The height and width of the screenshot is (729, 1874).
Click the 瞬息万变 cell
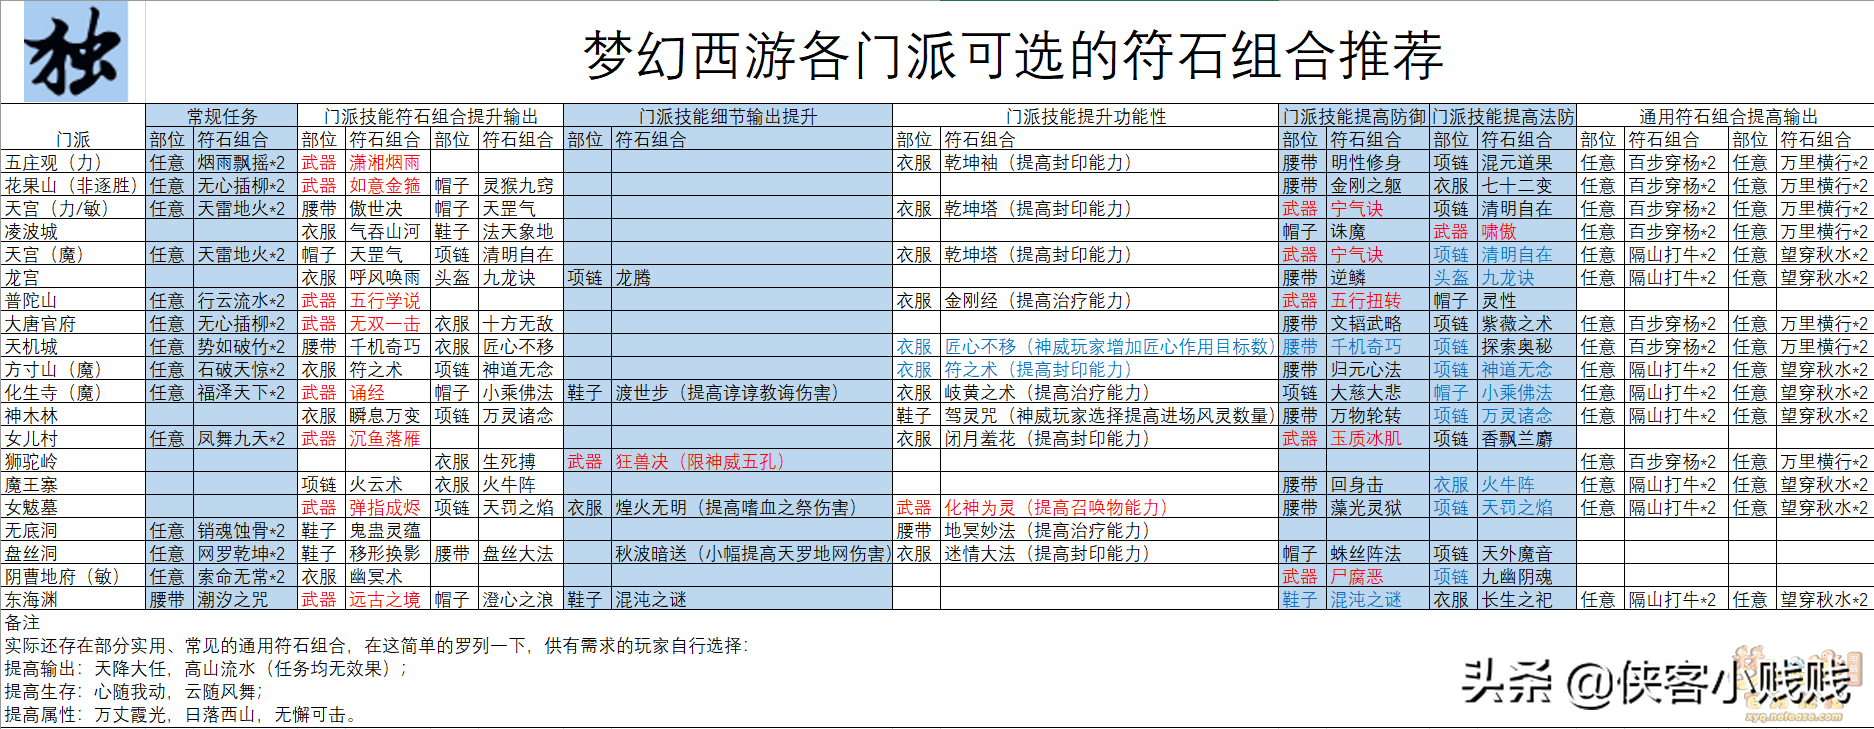point(388,415)
